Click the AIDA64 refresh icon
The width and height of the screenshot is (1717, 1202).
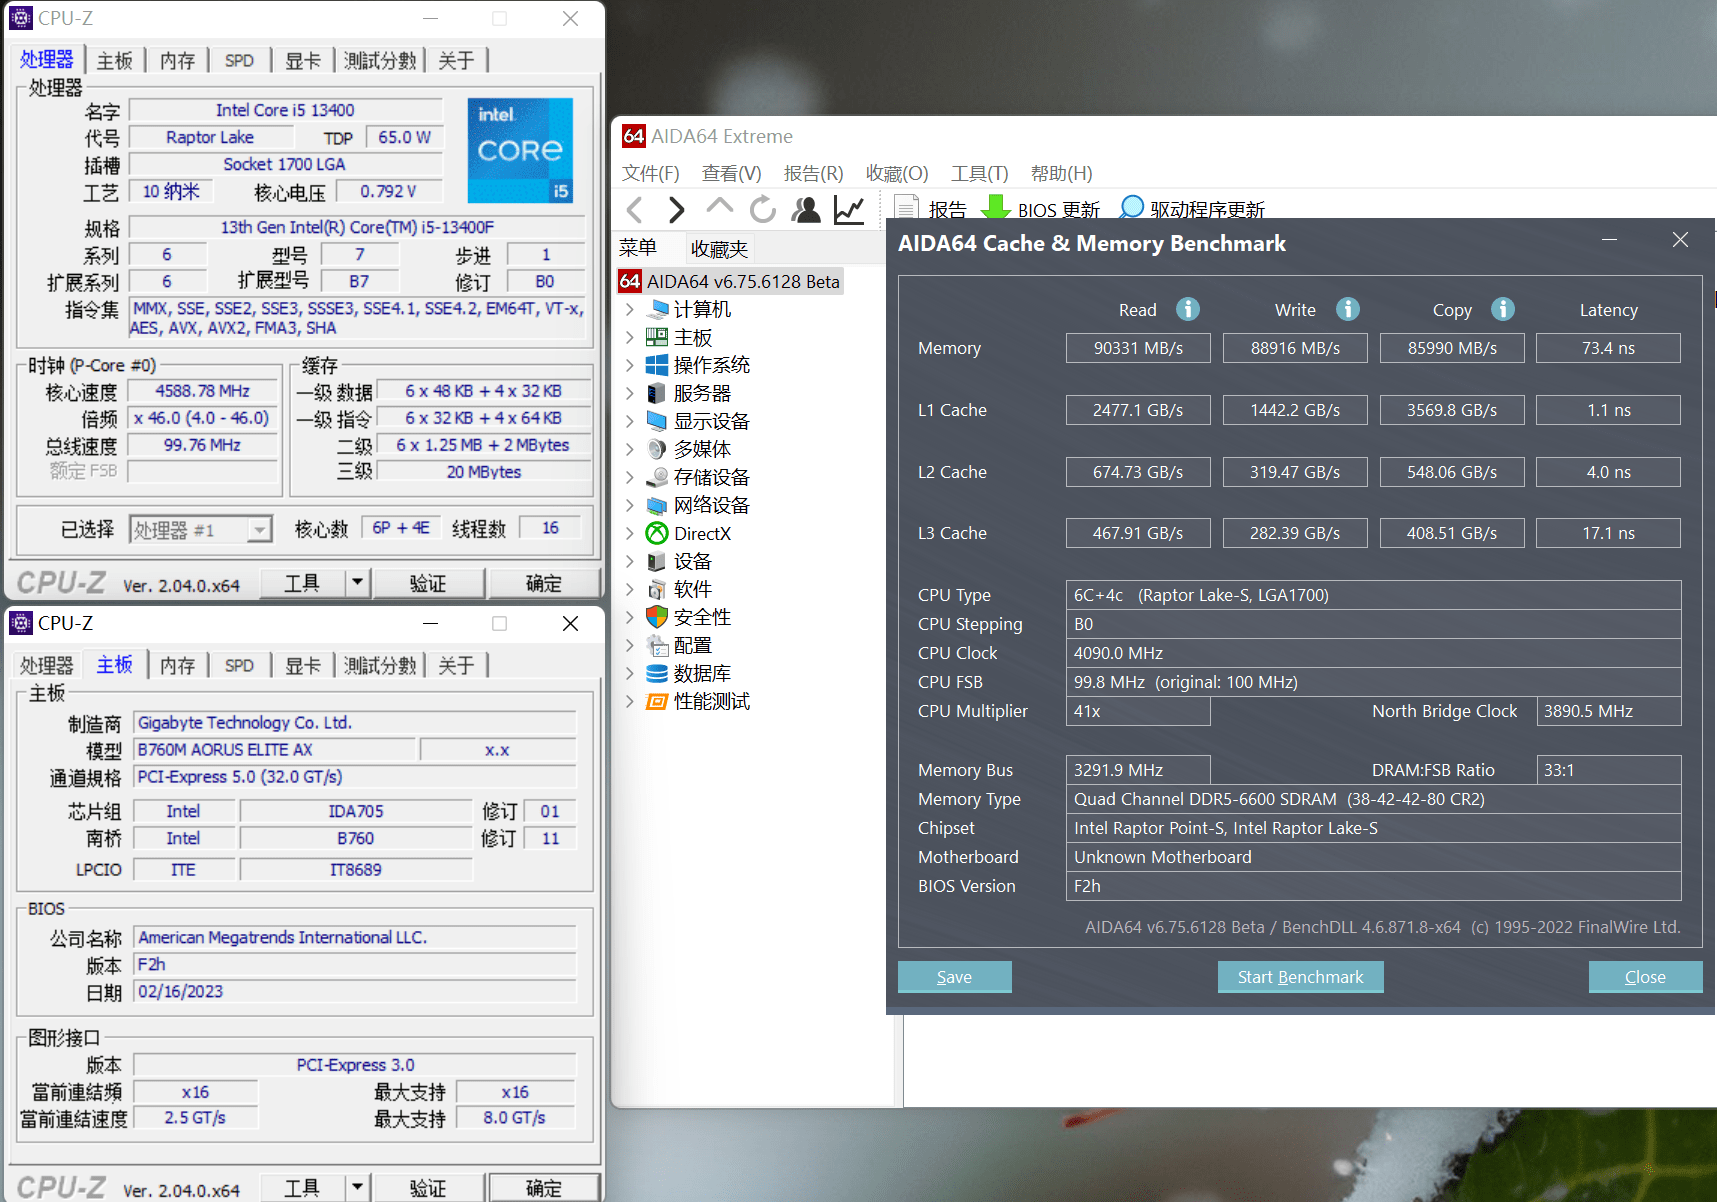pyautogui.click(x=762, y=210)
